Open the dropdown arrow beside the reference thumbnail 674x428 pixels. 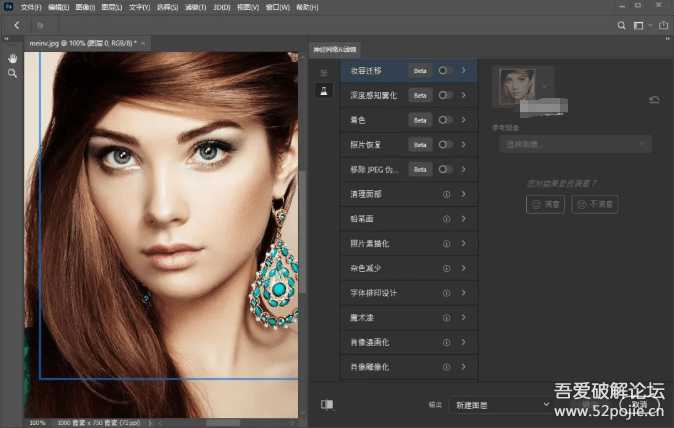tap(545, 86)
